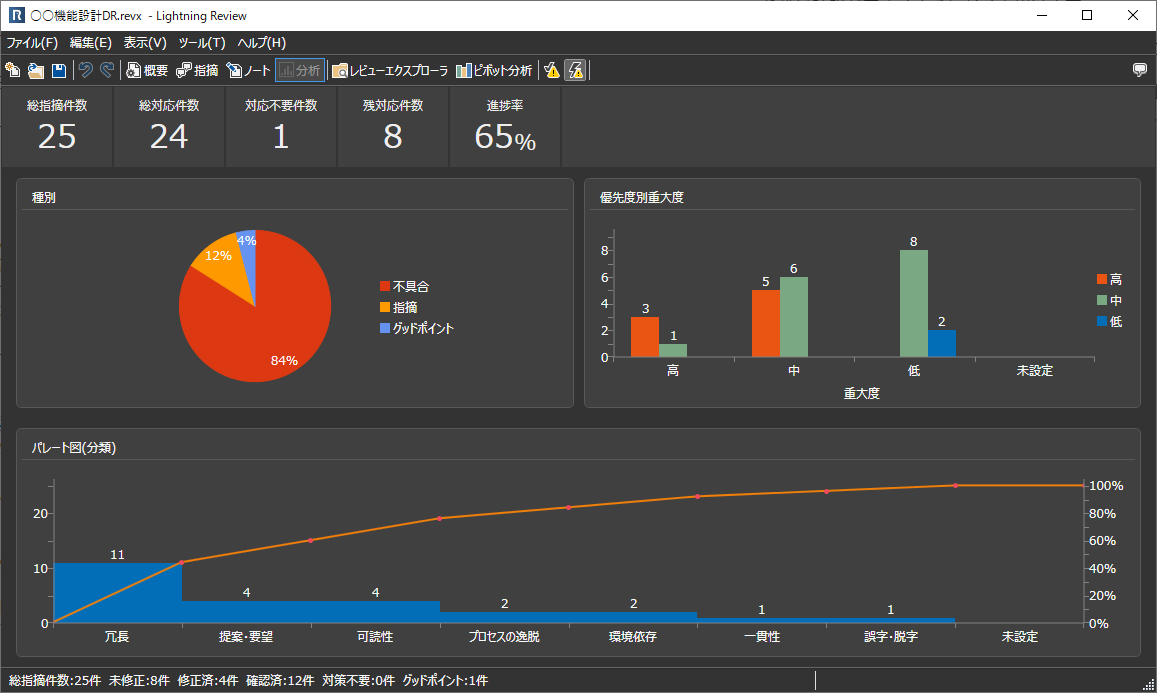Open the ファイル(F) menu
Viewport: 1157px width, 693px height.
[32, 43]
